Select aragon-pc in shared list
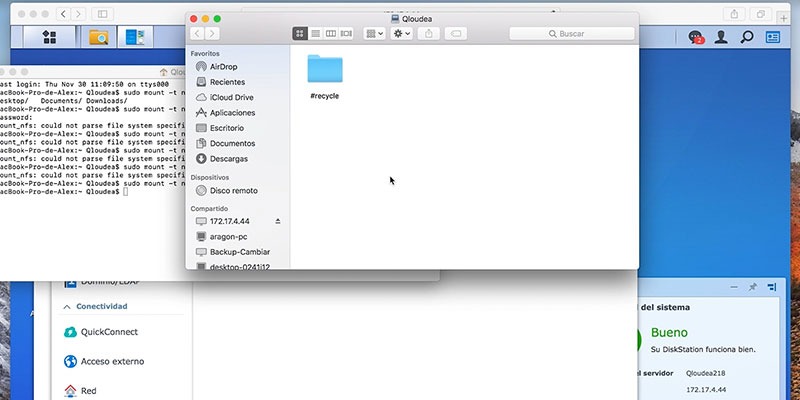 tap(229, 237)
